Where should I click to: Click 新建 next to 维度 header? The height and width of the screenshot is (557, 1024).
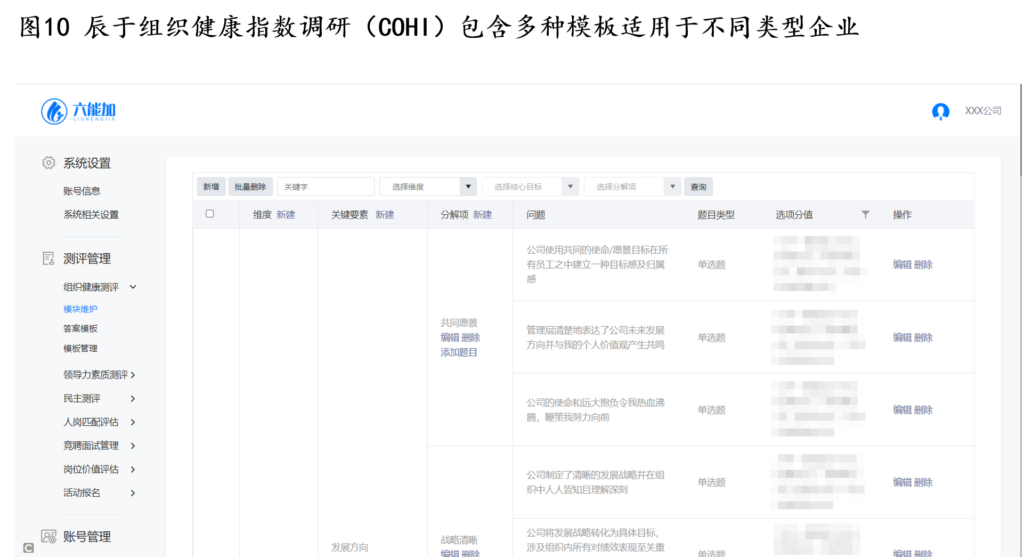(x=286, y=215)
